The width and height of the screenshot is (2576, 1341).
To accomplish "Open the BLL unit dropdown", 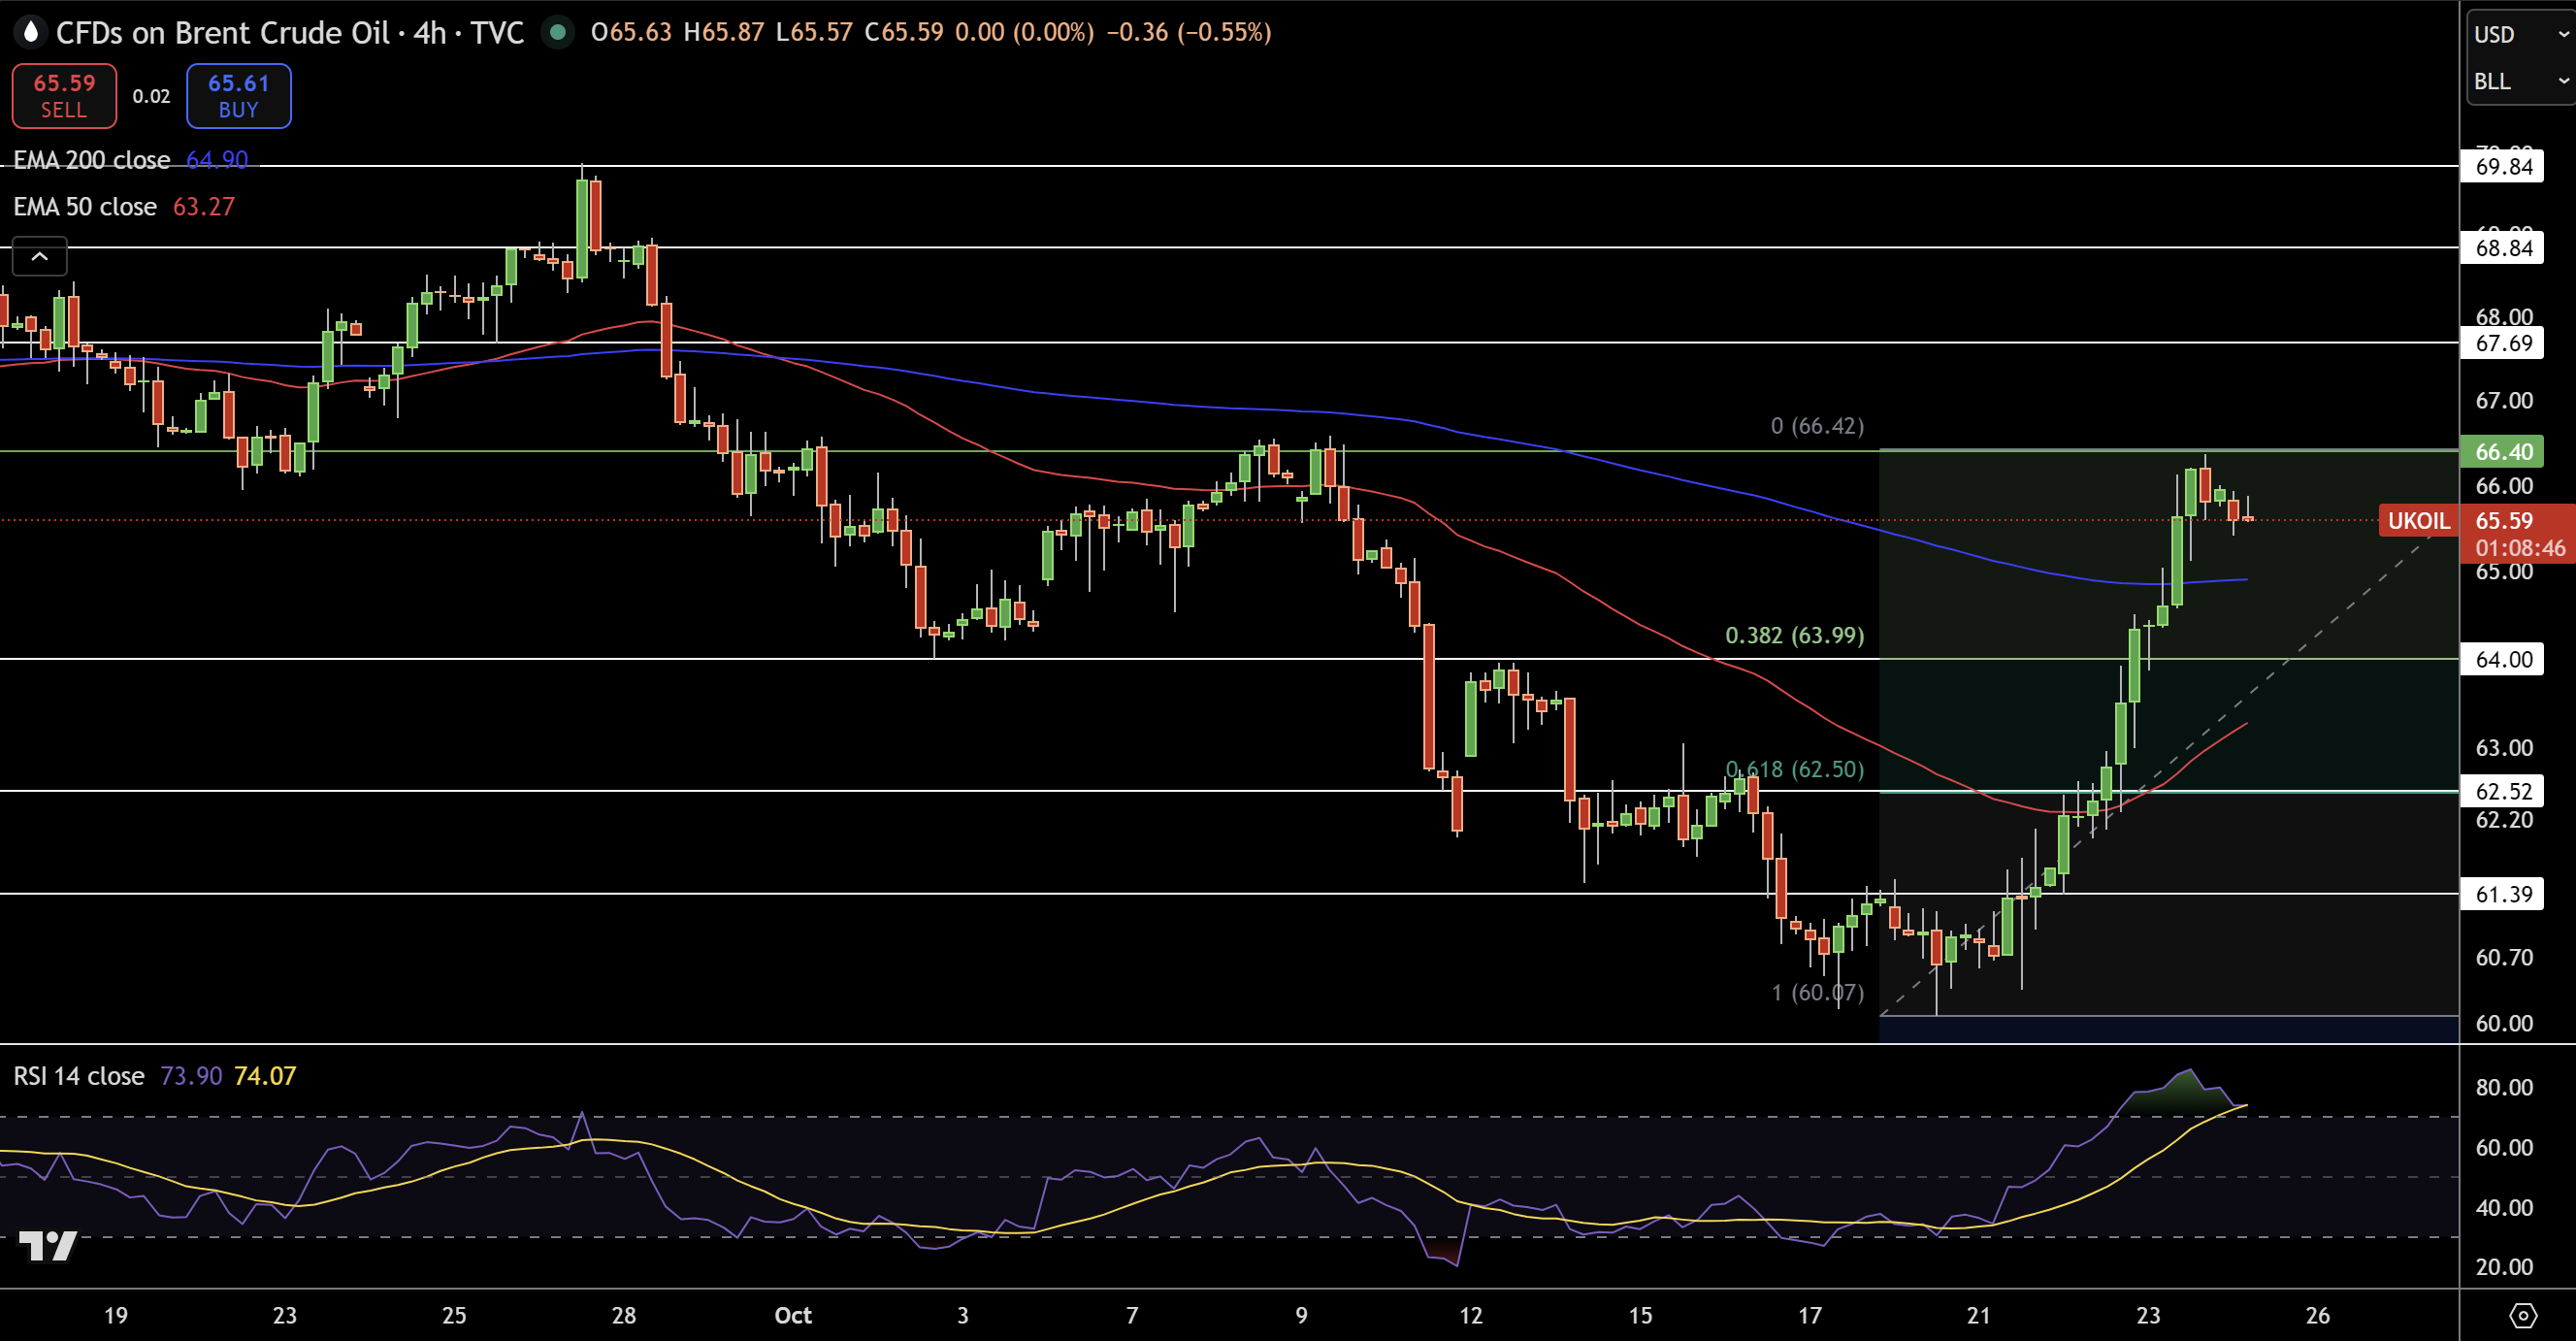I will coord(2519,82).
